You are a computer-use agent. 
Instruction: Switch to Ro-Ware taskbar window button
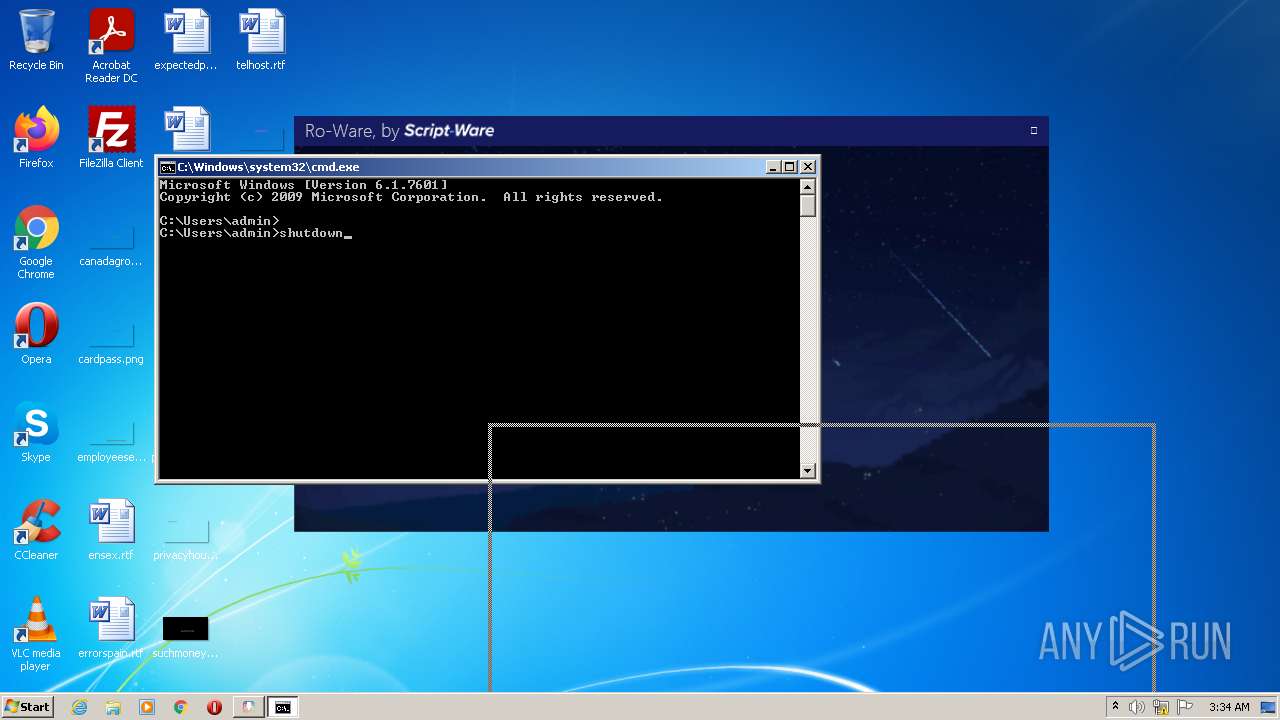coord(248,707)
